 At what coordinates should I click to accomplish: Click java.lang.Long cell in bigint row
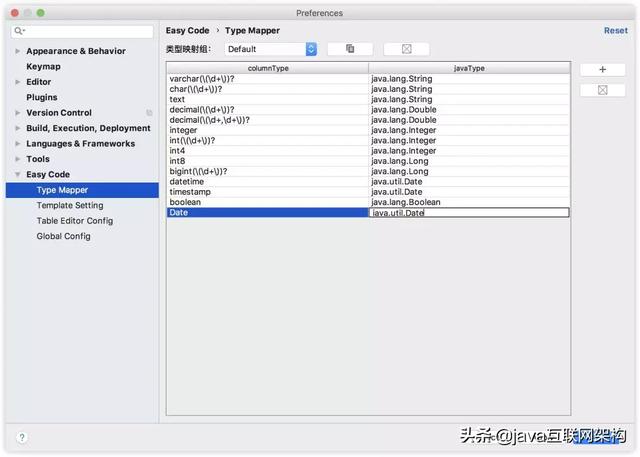pos(469,171)
